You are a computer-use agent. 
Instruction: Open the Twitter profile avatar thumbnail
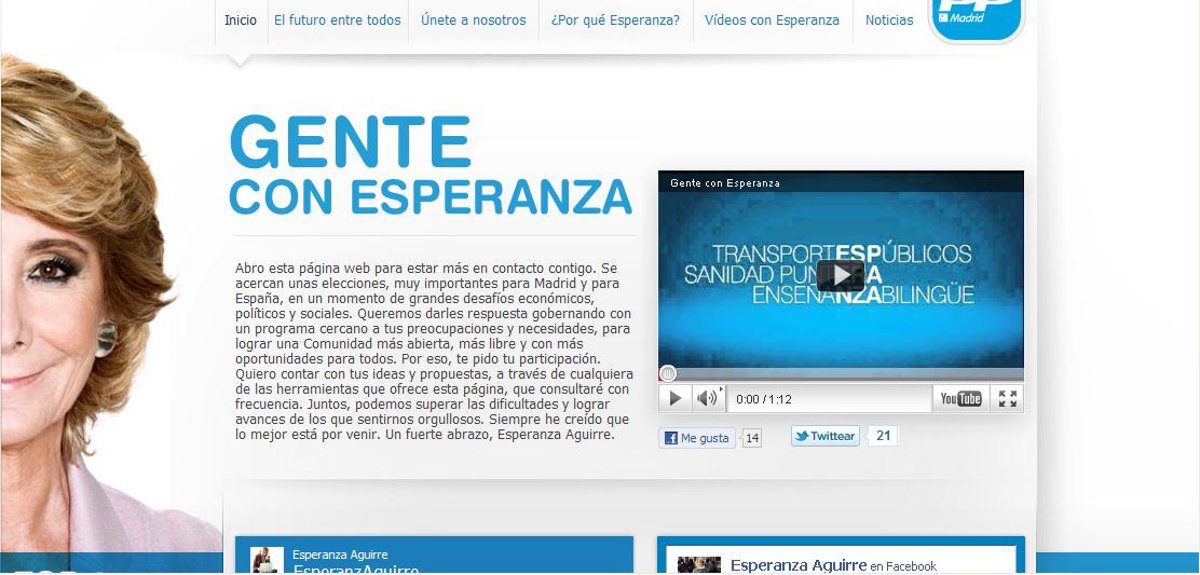[267, 561]
